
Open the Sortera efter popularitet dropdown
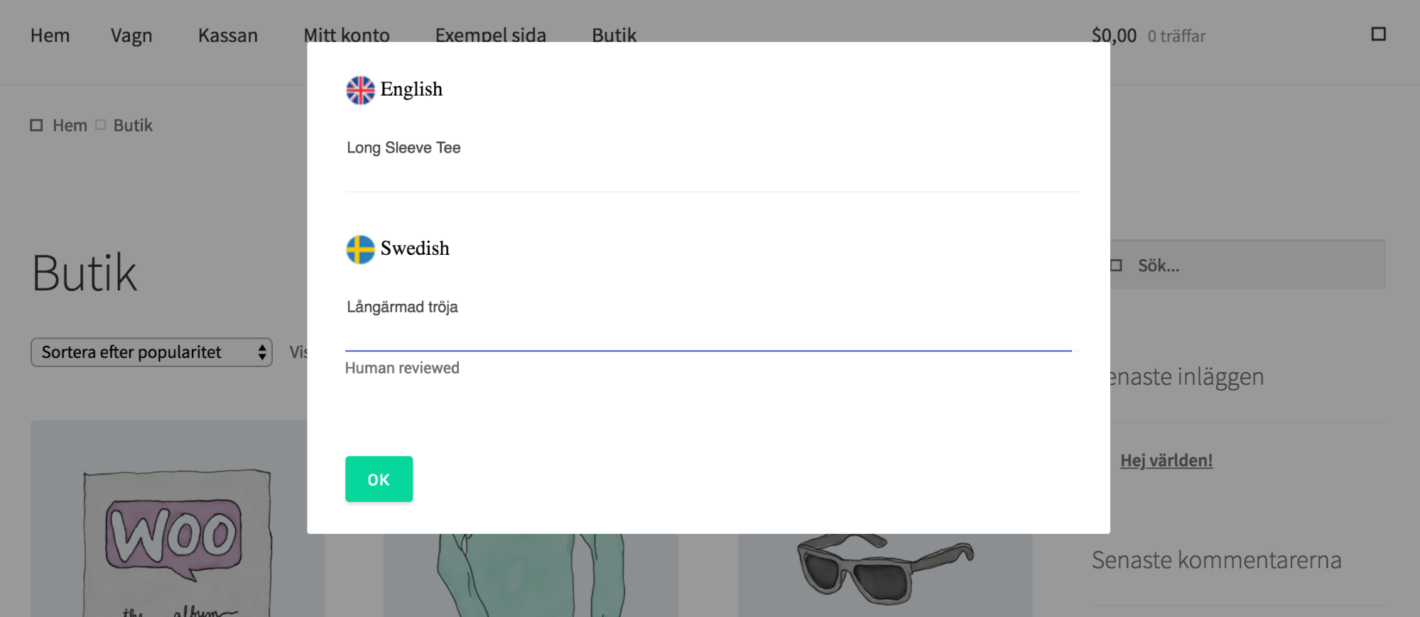(x=152, y=352)
